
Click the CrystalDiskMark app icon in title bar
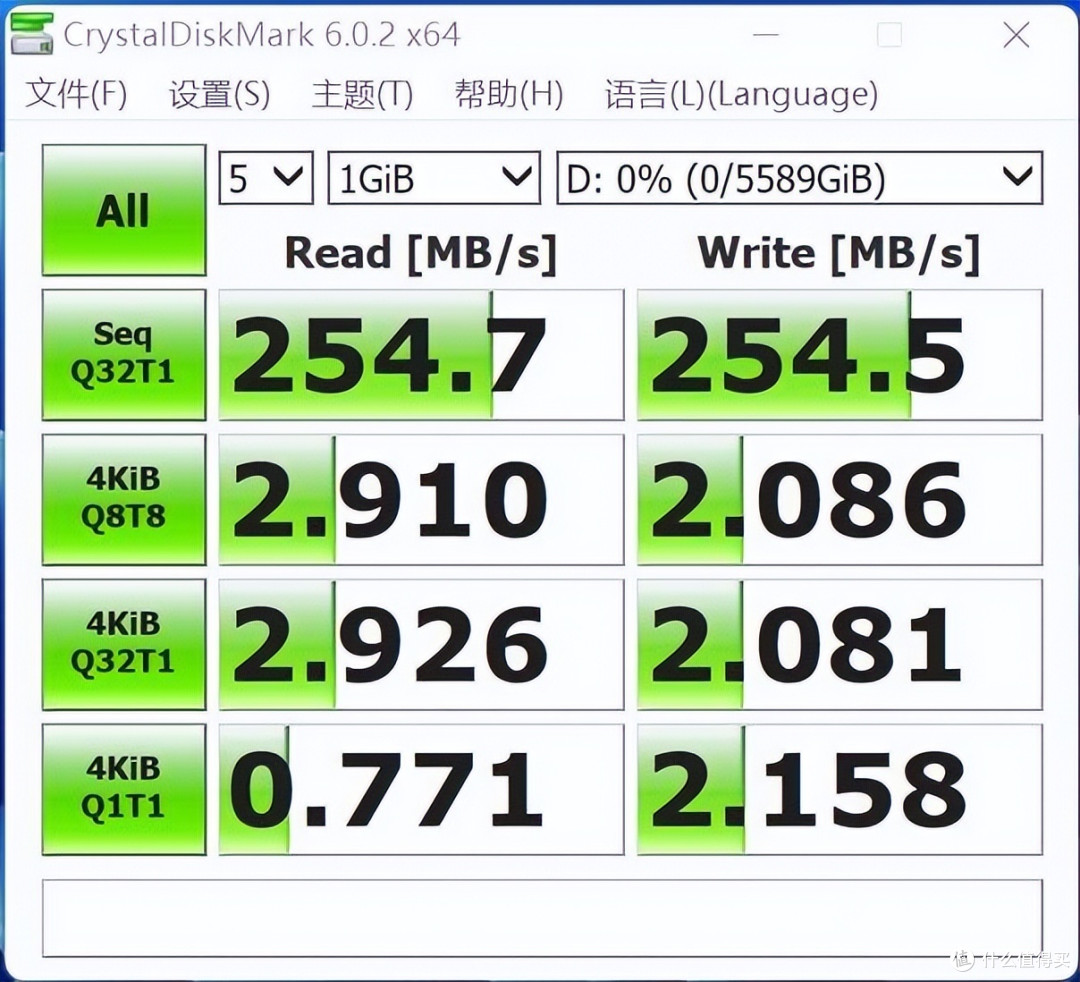pos(32,34)
